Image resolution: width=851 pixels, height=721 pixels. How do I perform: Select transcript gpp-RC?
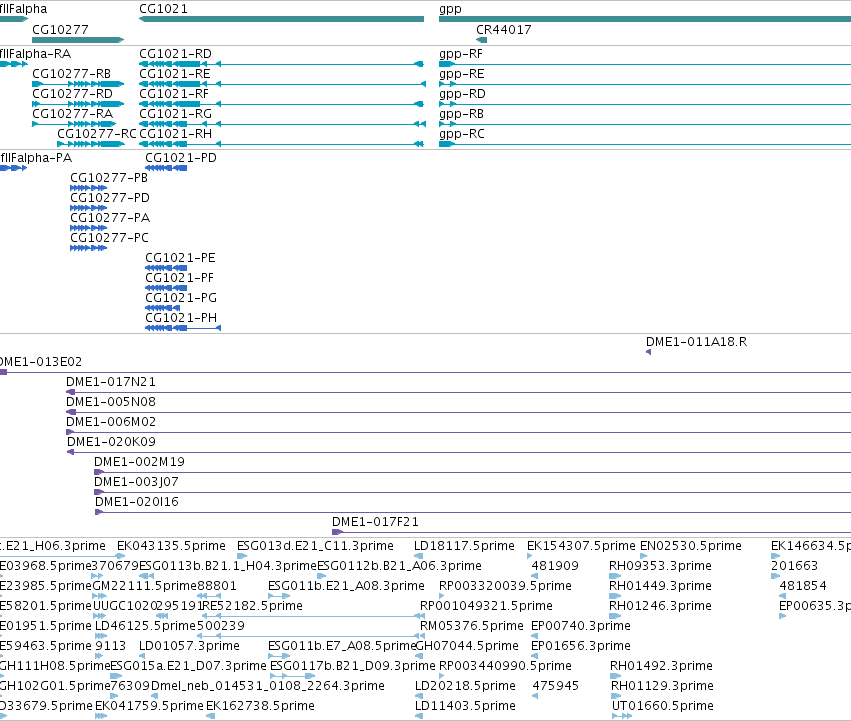[x=645, y=144]
